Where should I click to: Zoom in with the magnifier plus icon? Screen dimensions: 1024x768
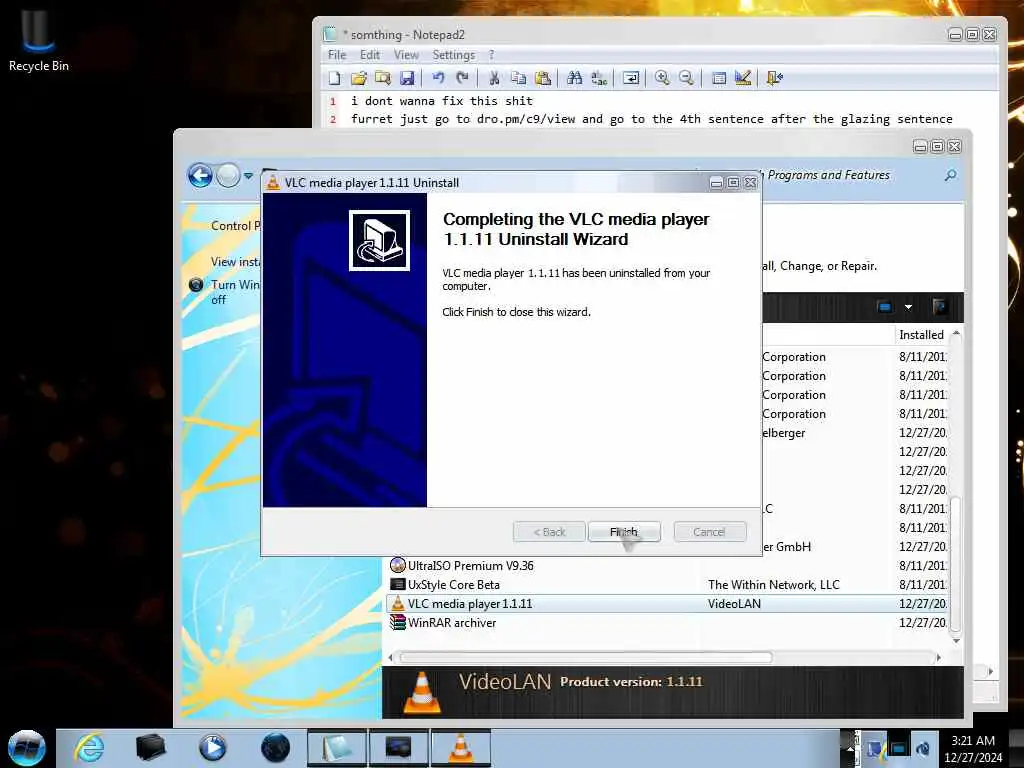click(x=662, y=78)
